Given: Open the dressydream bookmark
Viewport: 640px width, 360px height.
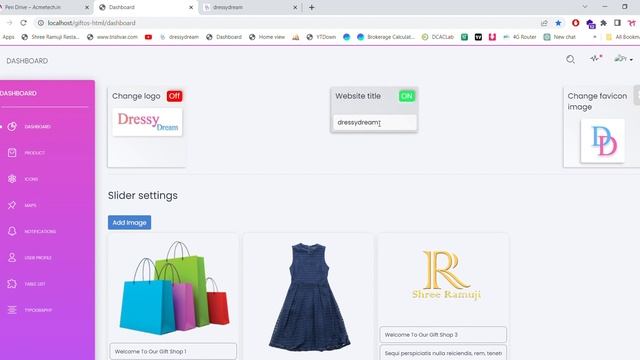Looking at the screenshot, I should pos(180,37).
